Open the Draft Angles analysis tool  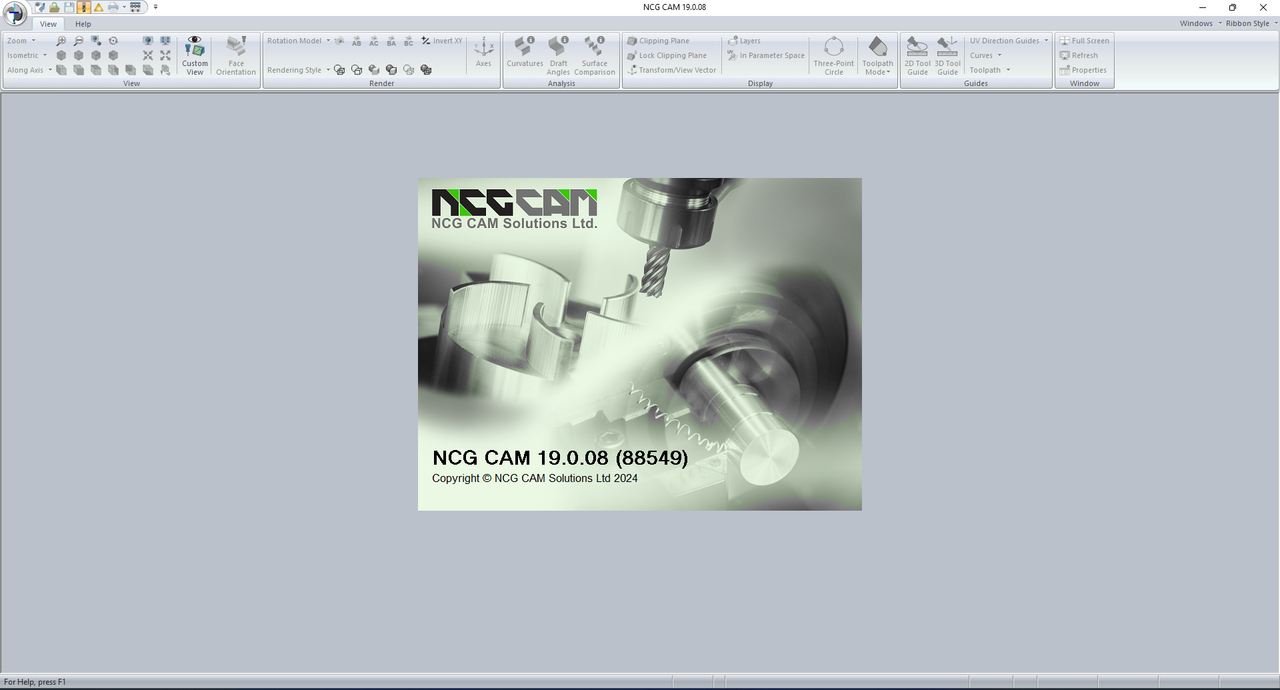tap(558, 55)
